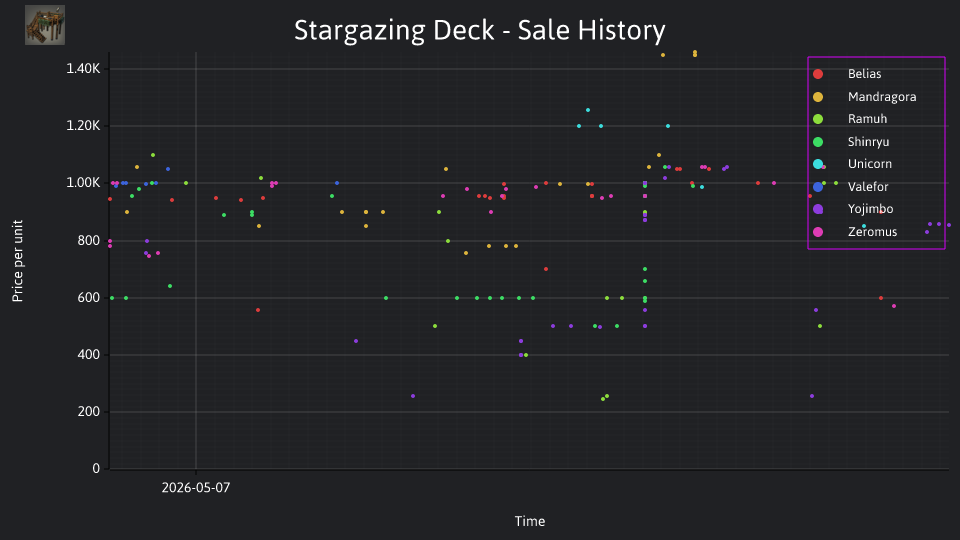Click the yellow Mandragora legend dot
960x540 pixels.
(818, 97)
